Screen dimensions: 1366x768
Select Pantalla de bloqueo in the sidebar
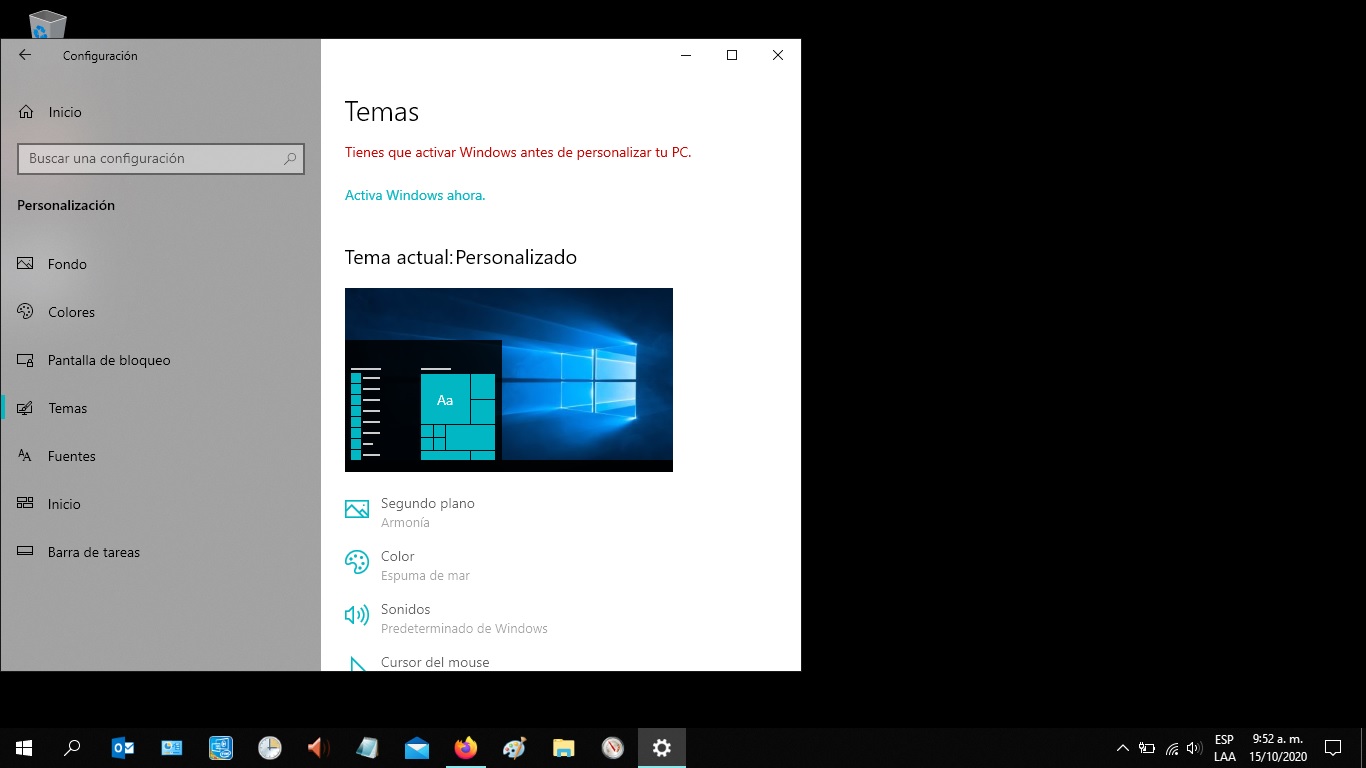(x=160, y=360)
